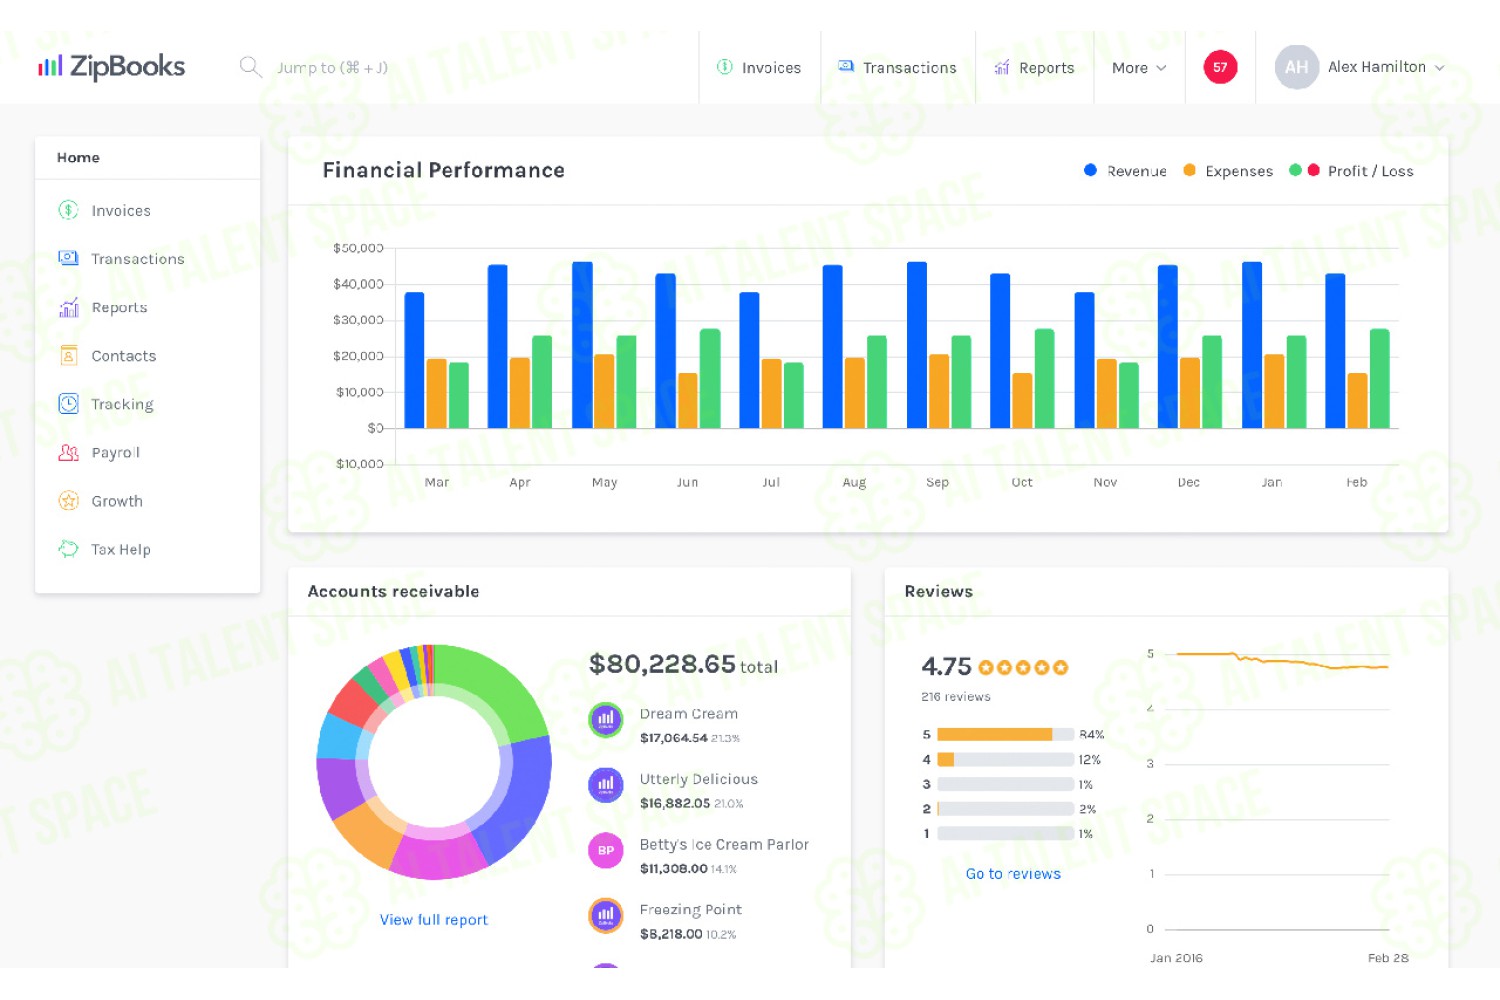This screenshot has height=1000, width=1500.
Task: Select the Dream Cream company icon
Action: pyautogui.click(x=605, y=719)
